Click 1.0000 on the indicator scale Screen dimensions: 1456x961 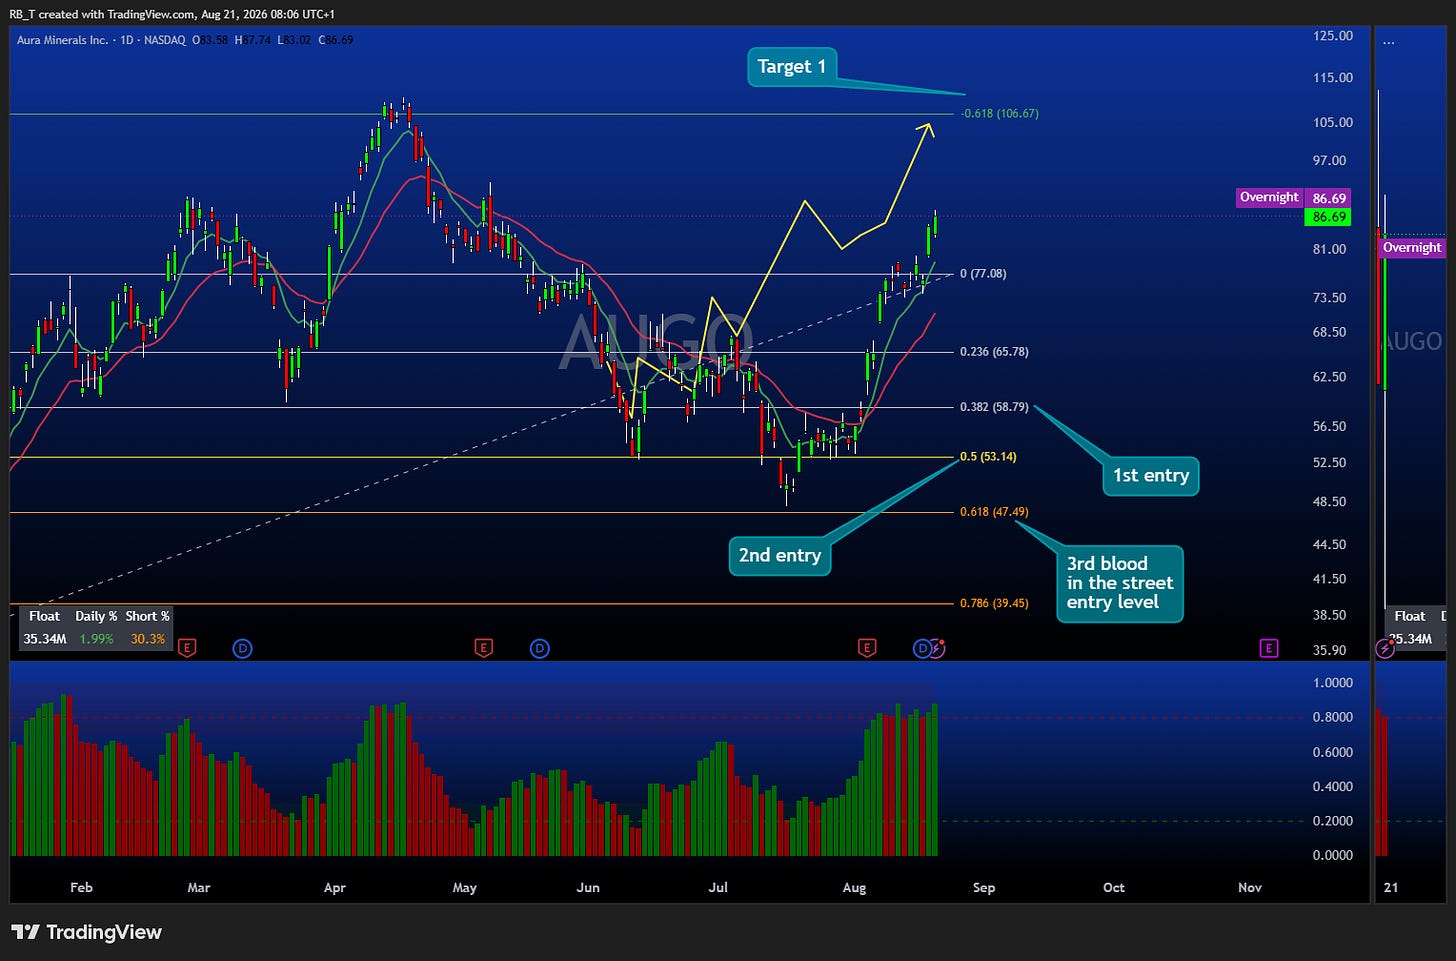[1333, 683]
